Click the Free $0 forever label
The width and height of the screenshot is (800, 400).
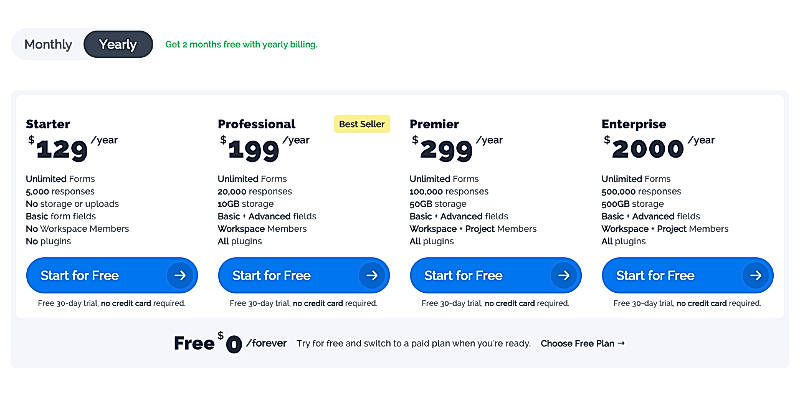pos(230,343)
